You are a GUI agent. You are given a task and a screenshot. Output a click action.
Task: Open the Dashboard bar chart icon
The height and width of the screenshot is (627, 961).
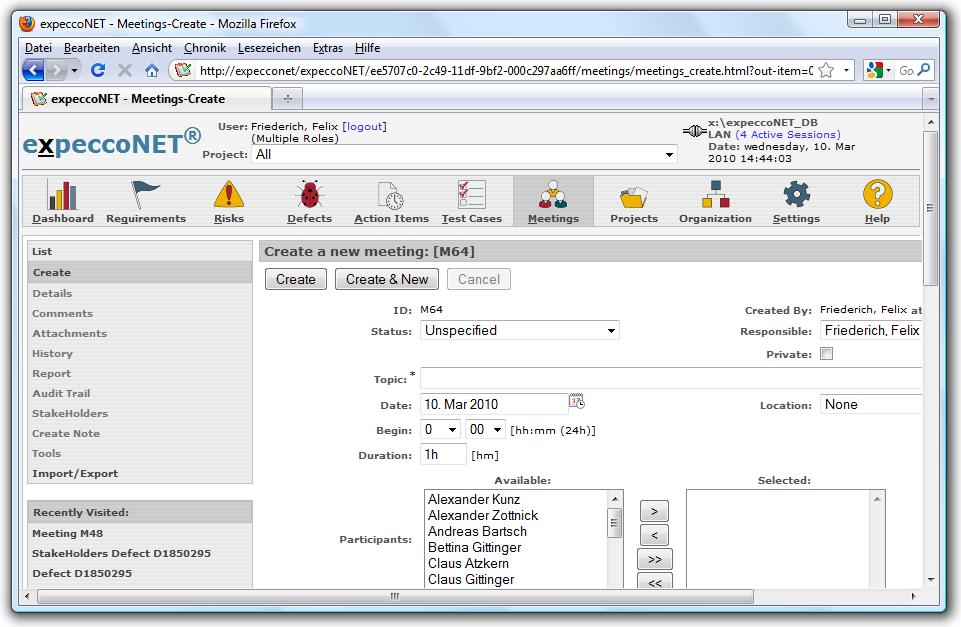(62, 195)
